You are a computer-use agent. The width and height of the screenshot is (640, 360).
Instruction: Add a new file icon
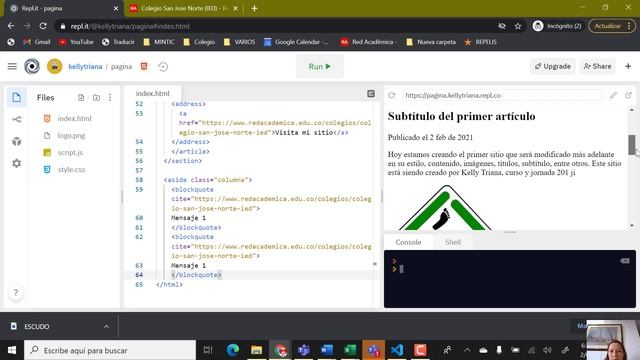coord(81,98)
